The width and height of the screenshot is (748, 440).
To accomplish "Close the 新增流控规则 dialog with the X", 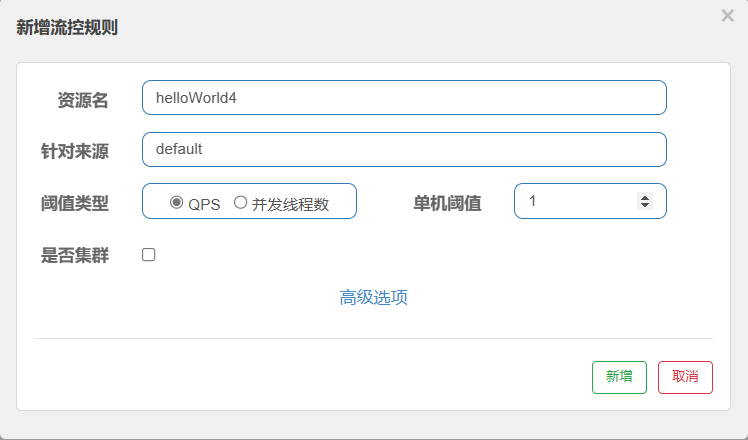I will 727,16.
